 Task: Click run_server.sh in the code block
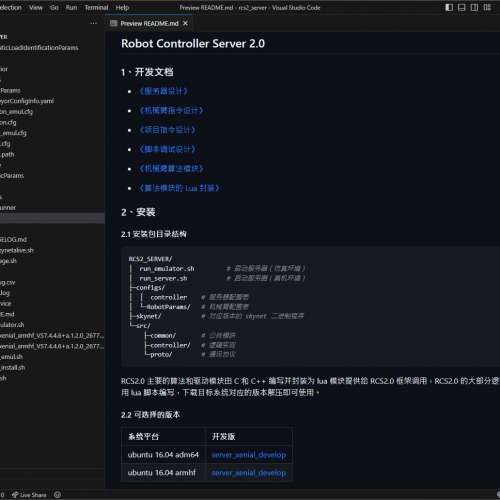(x=163, y=278)
